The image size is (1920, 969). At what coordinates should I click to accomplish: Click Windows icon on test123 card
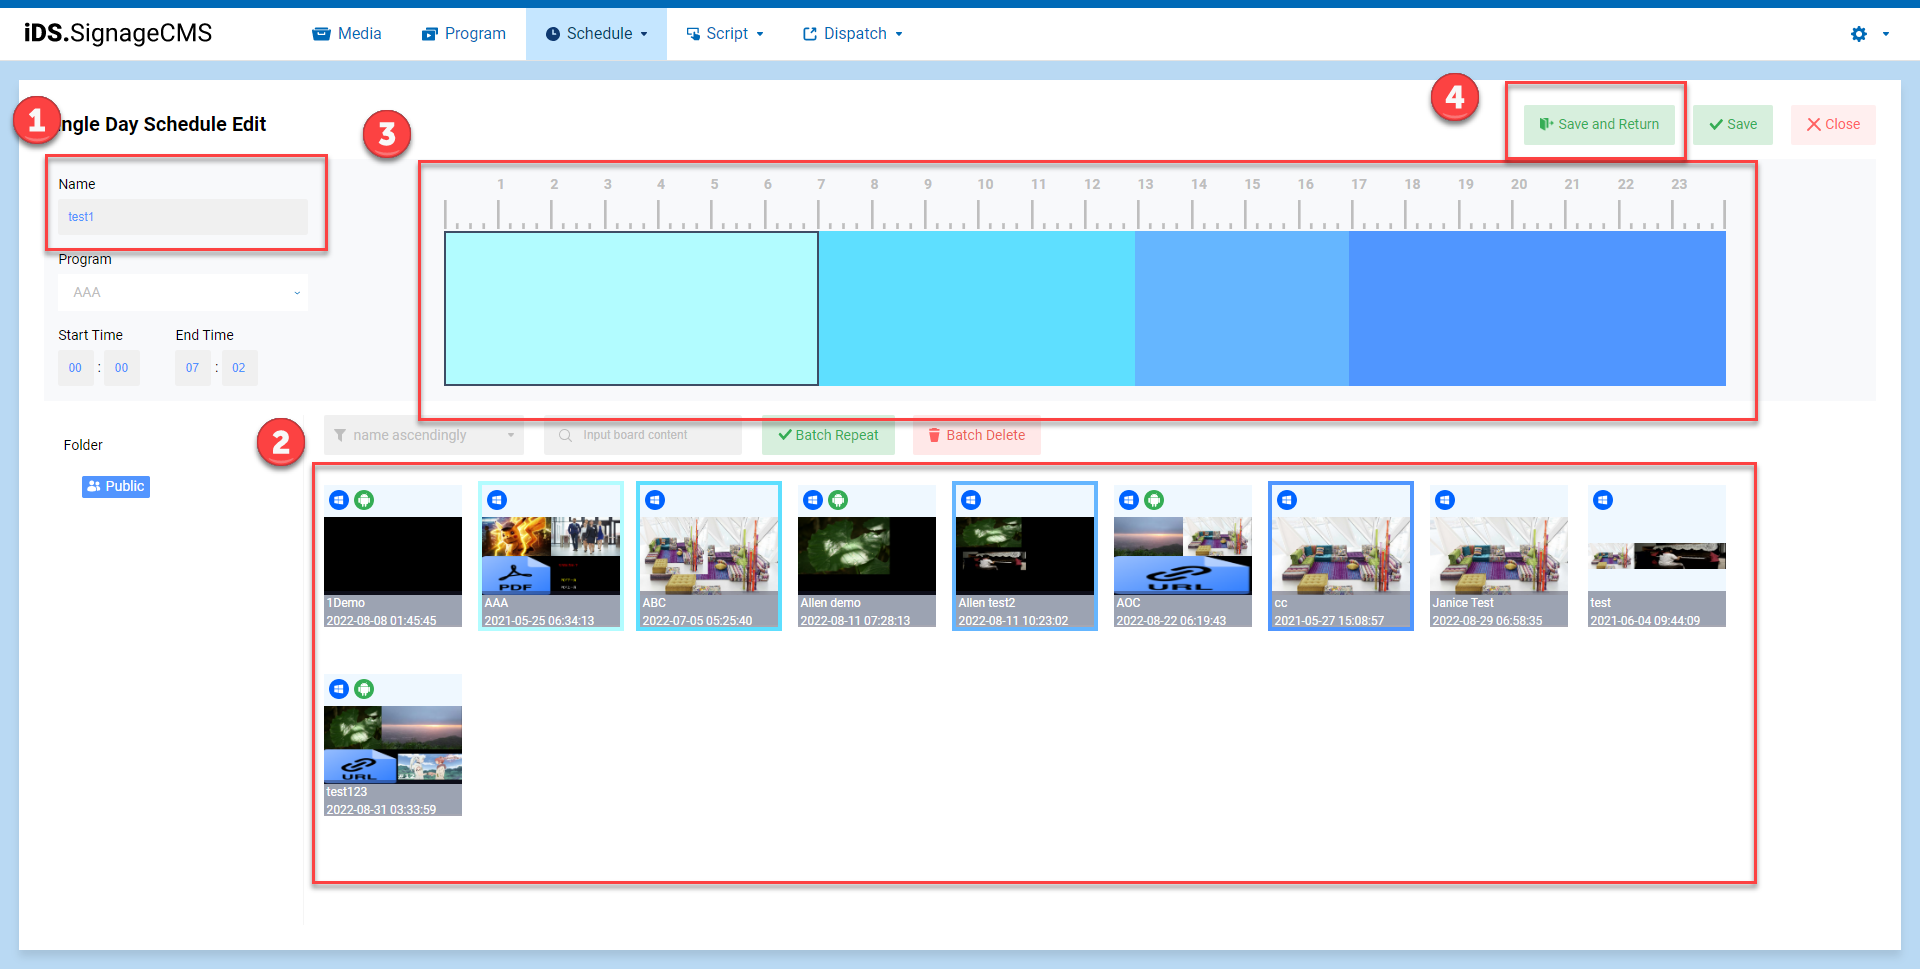[339, 689]
